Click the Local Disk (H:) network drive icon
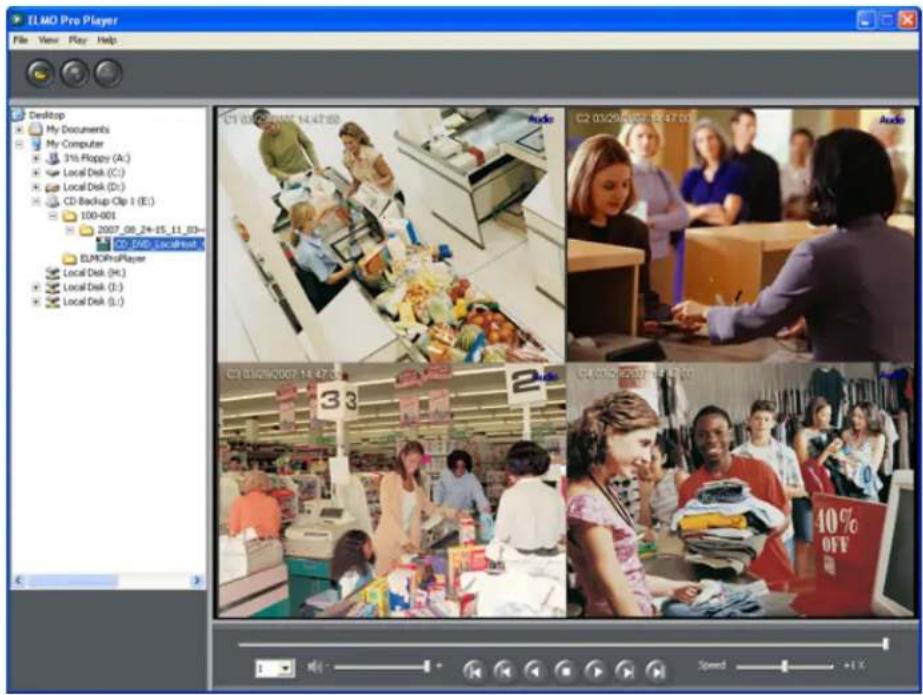 pyautogui.click(x=53, y=272)
